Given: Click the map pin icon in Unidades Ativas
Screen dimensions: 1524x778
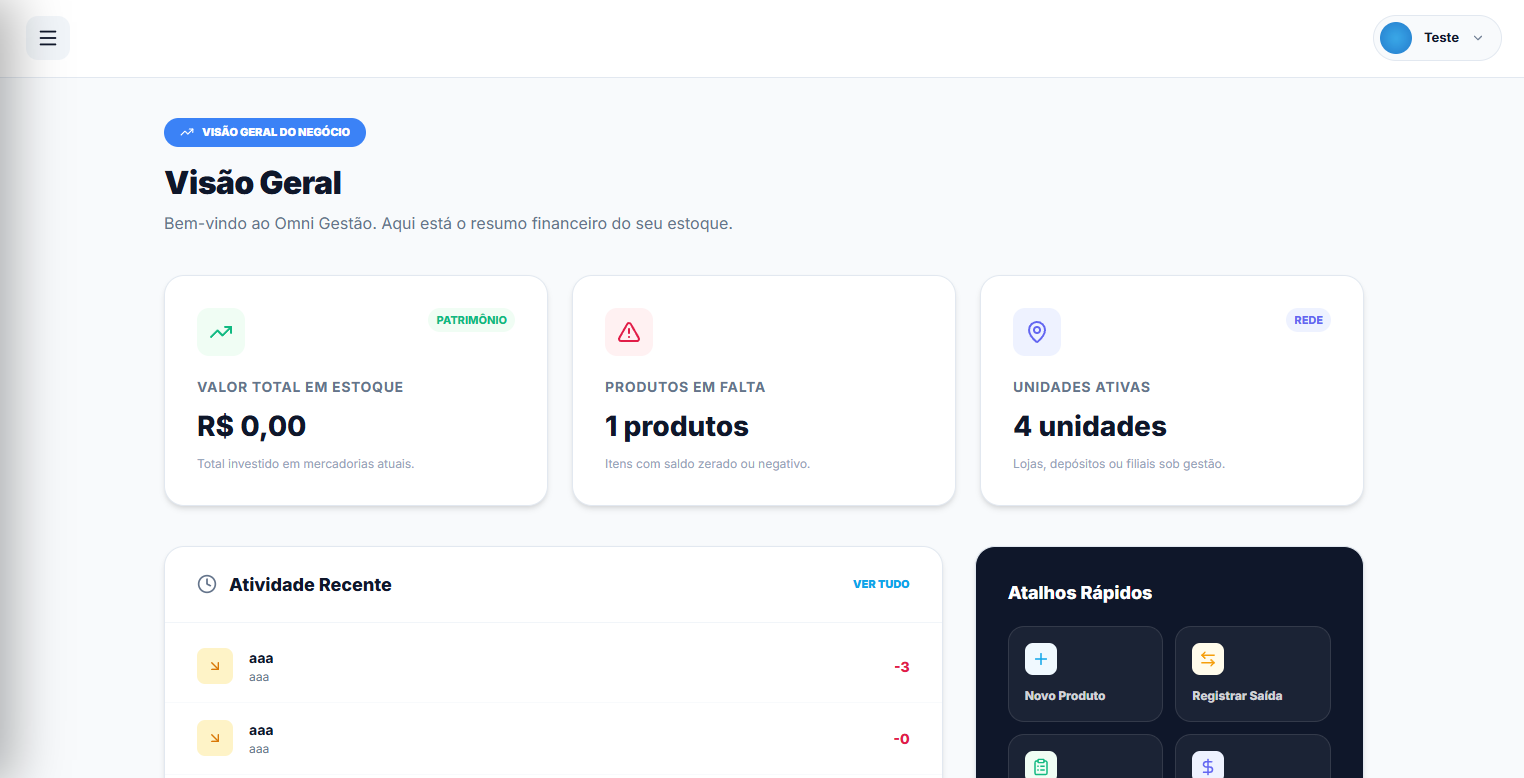Looking at the screenshot, I should [x=1037, y=332].
